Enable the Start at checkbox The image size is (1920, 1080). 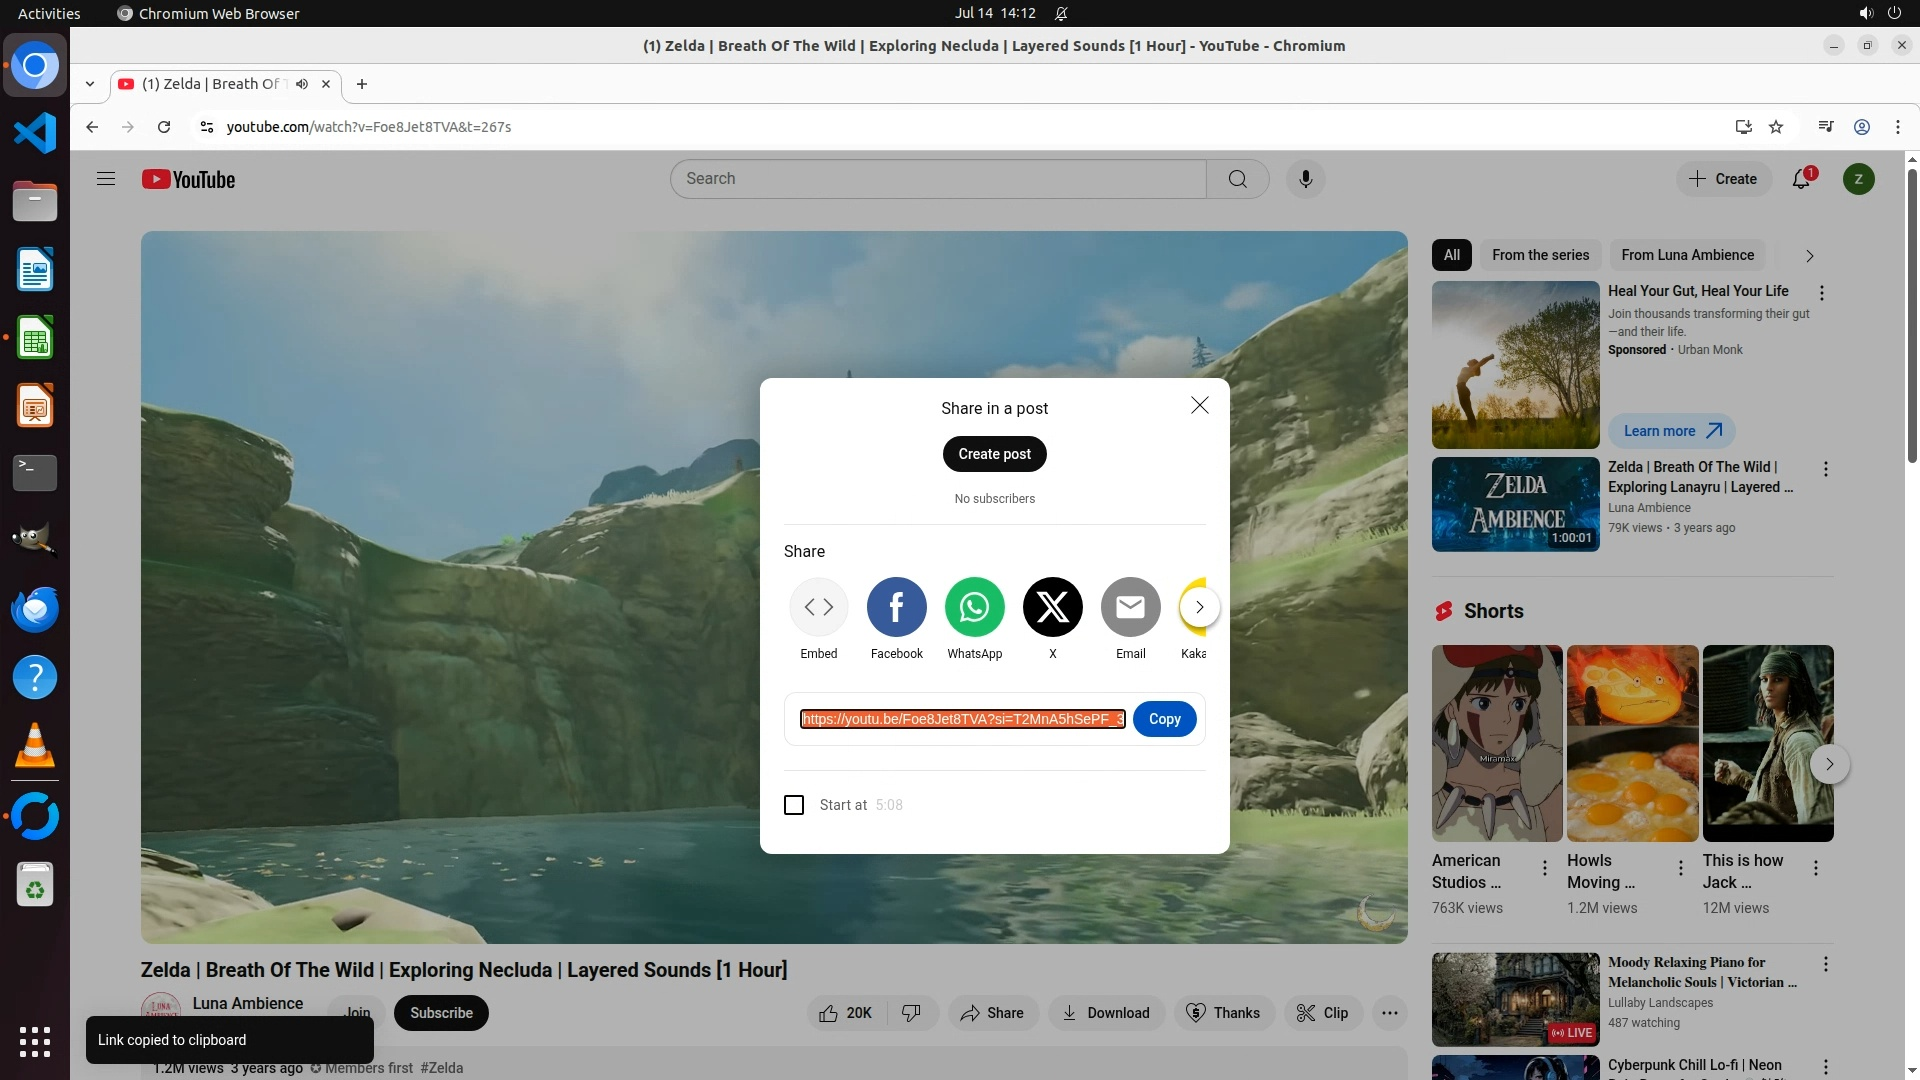794,805
